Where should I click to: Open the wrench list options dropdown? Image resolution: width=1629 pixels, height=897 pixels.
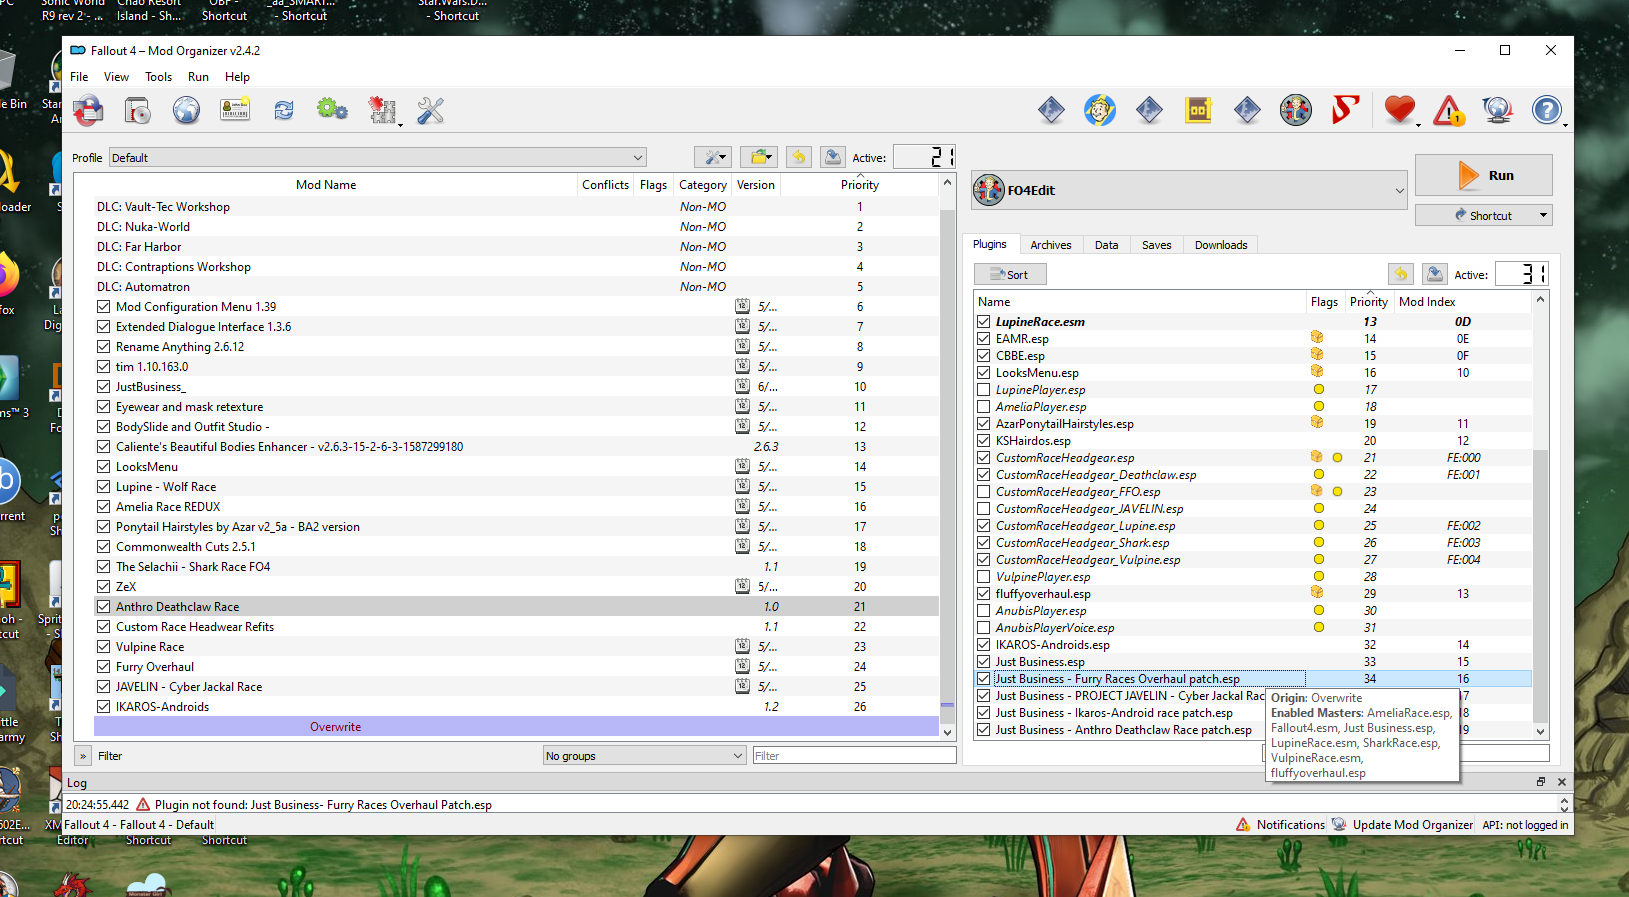coord(713,157)
